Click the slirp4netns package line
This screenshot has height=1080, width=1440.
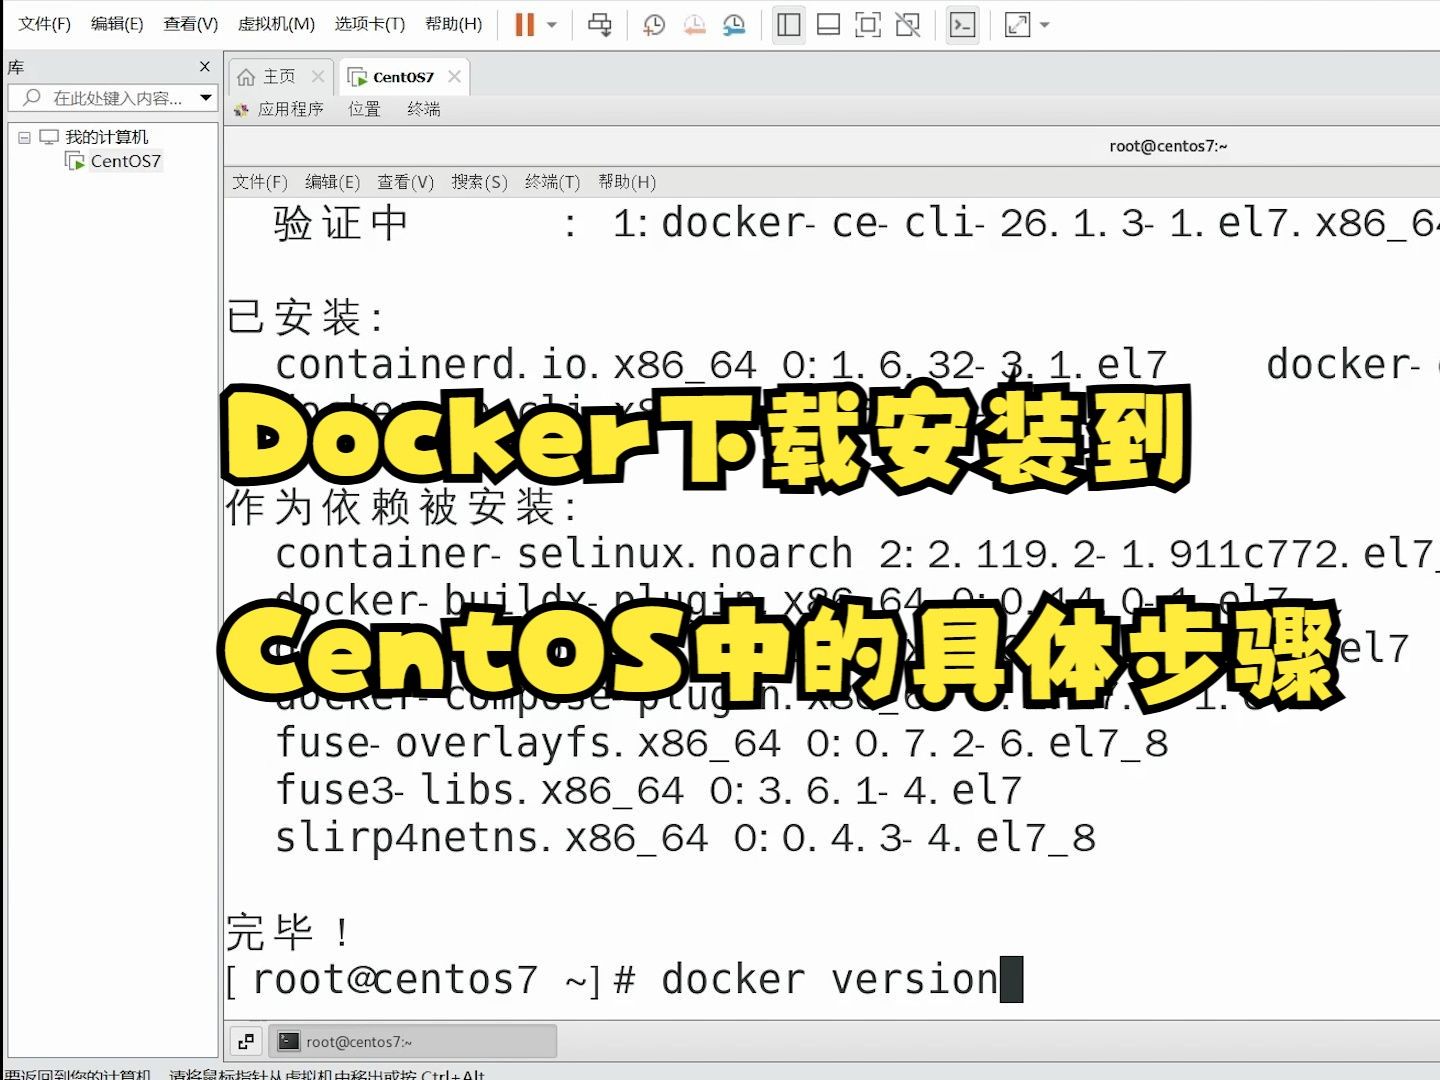tap(685, 837)
